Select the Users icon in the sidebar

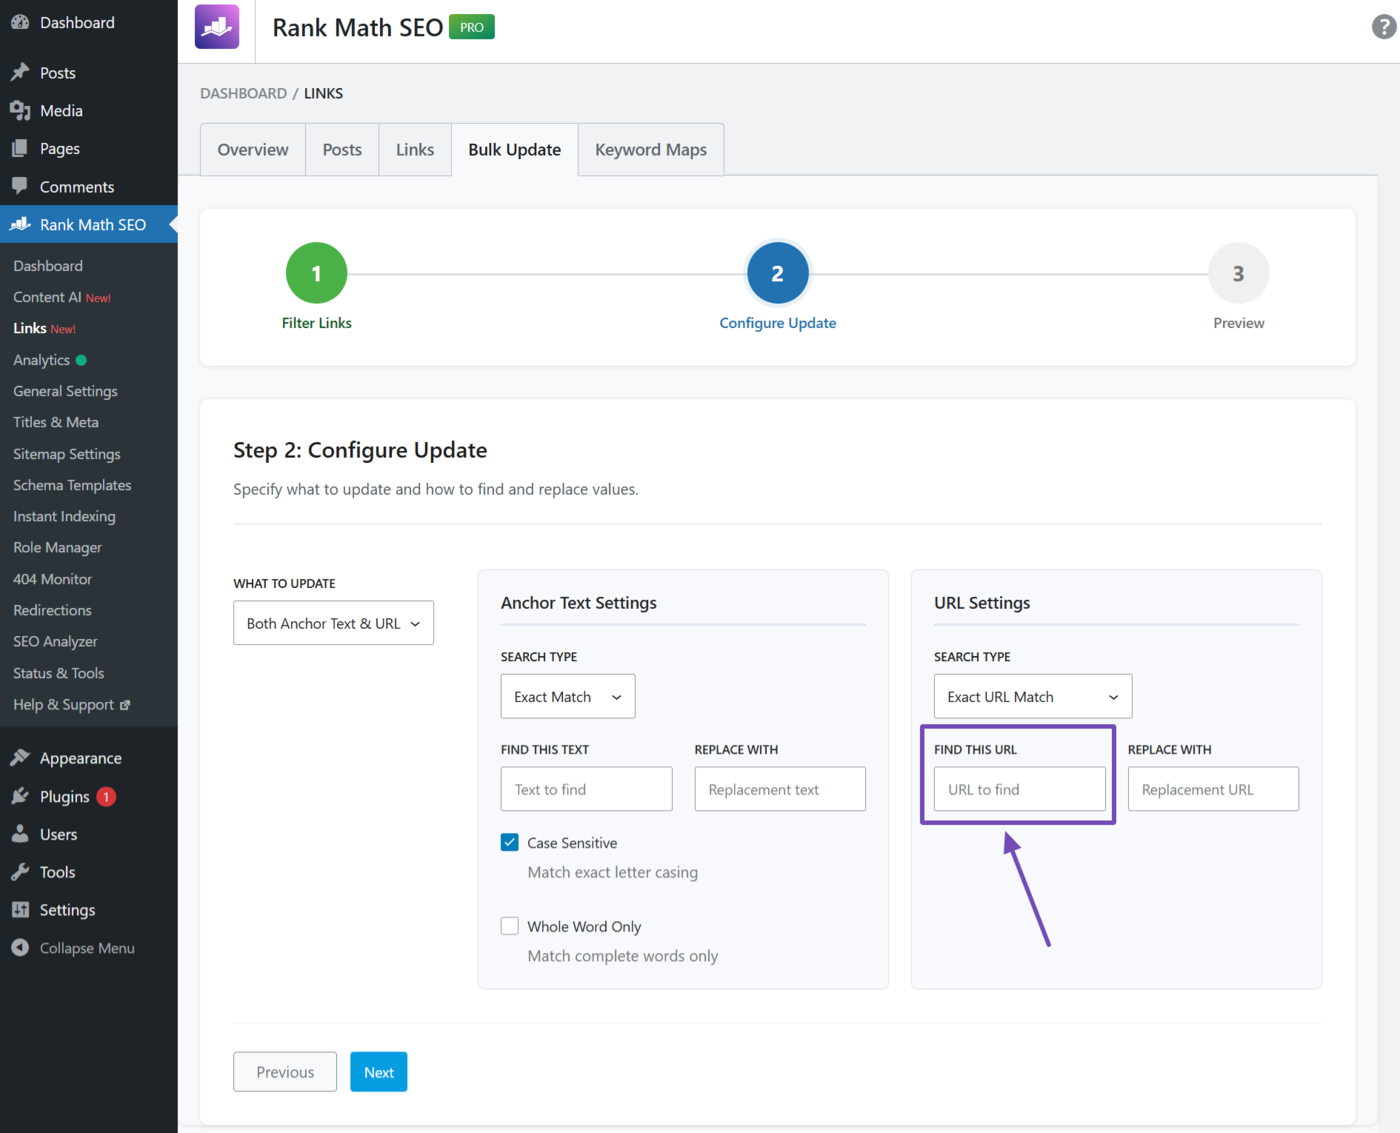point(20,834)
